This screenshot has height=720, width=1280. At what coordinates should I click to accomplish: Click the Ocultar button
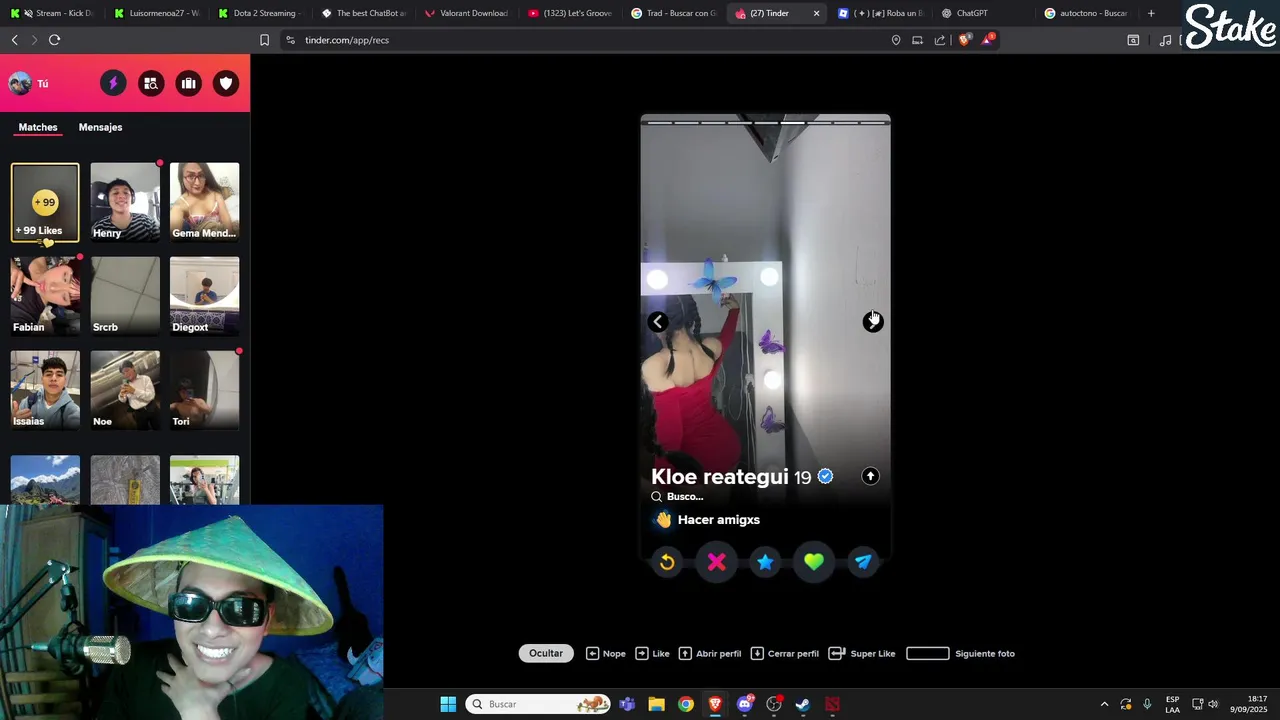click(x=546, y=653)
